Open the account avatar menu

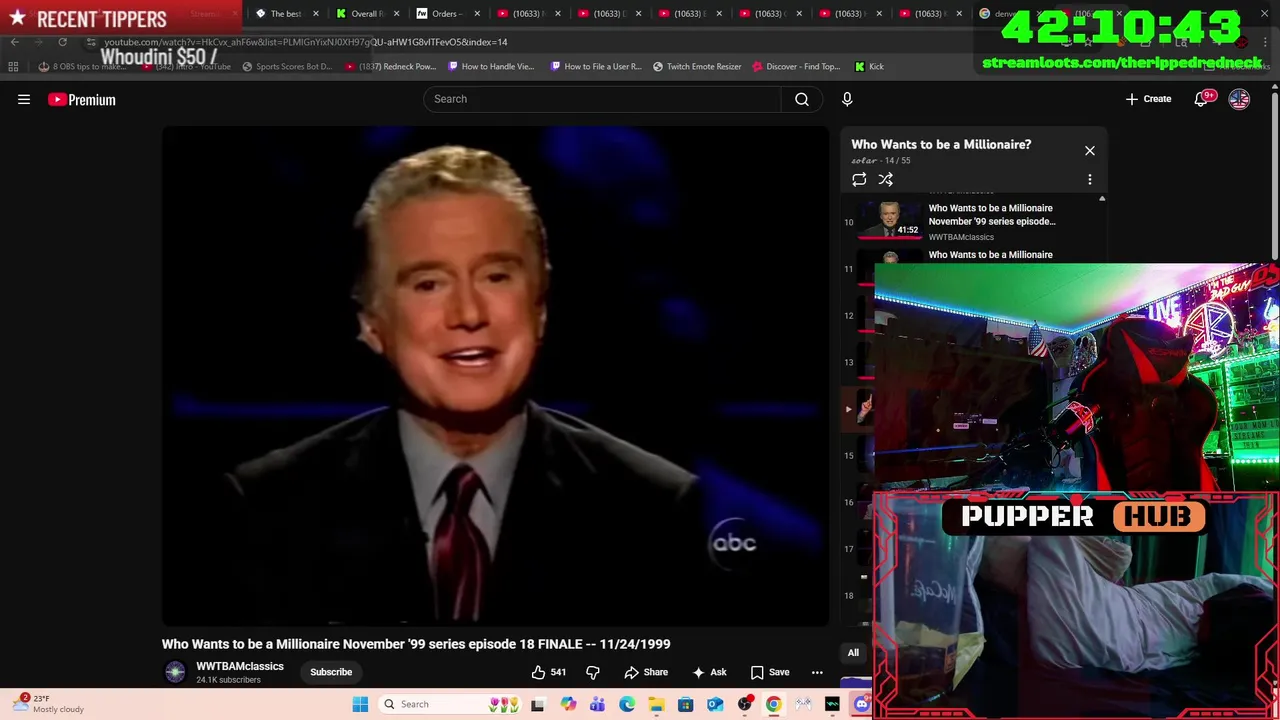pyautogui.click(x=1239, y=99)
